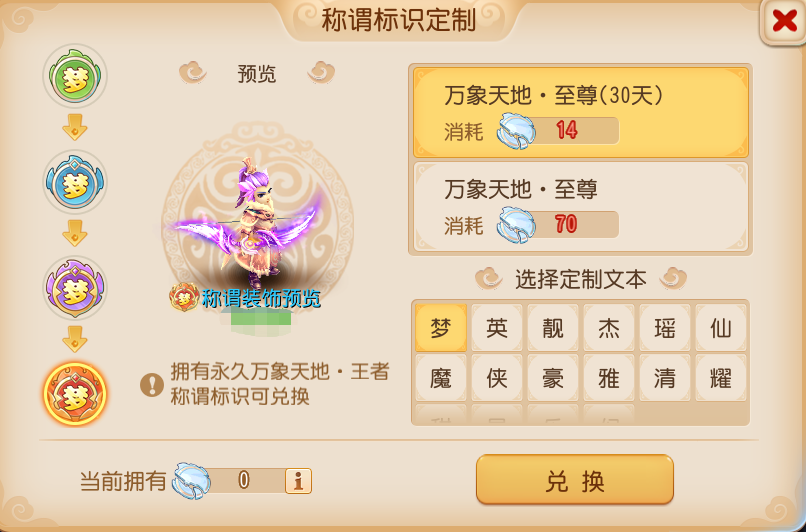Viewport: 806px width, 532px height.
Task: Click the info icon beside current owned count
Action: click(298, 481)
